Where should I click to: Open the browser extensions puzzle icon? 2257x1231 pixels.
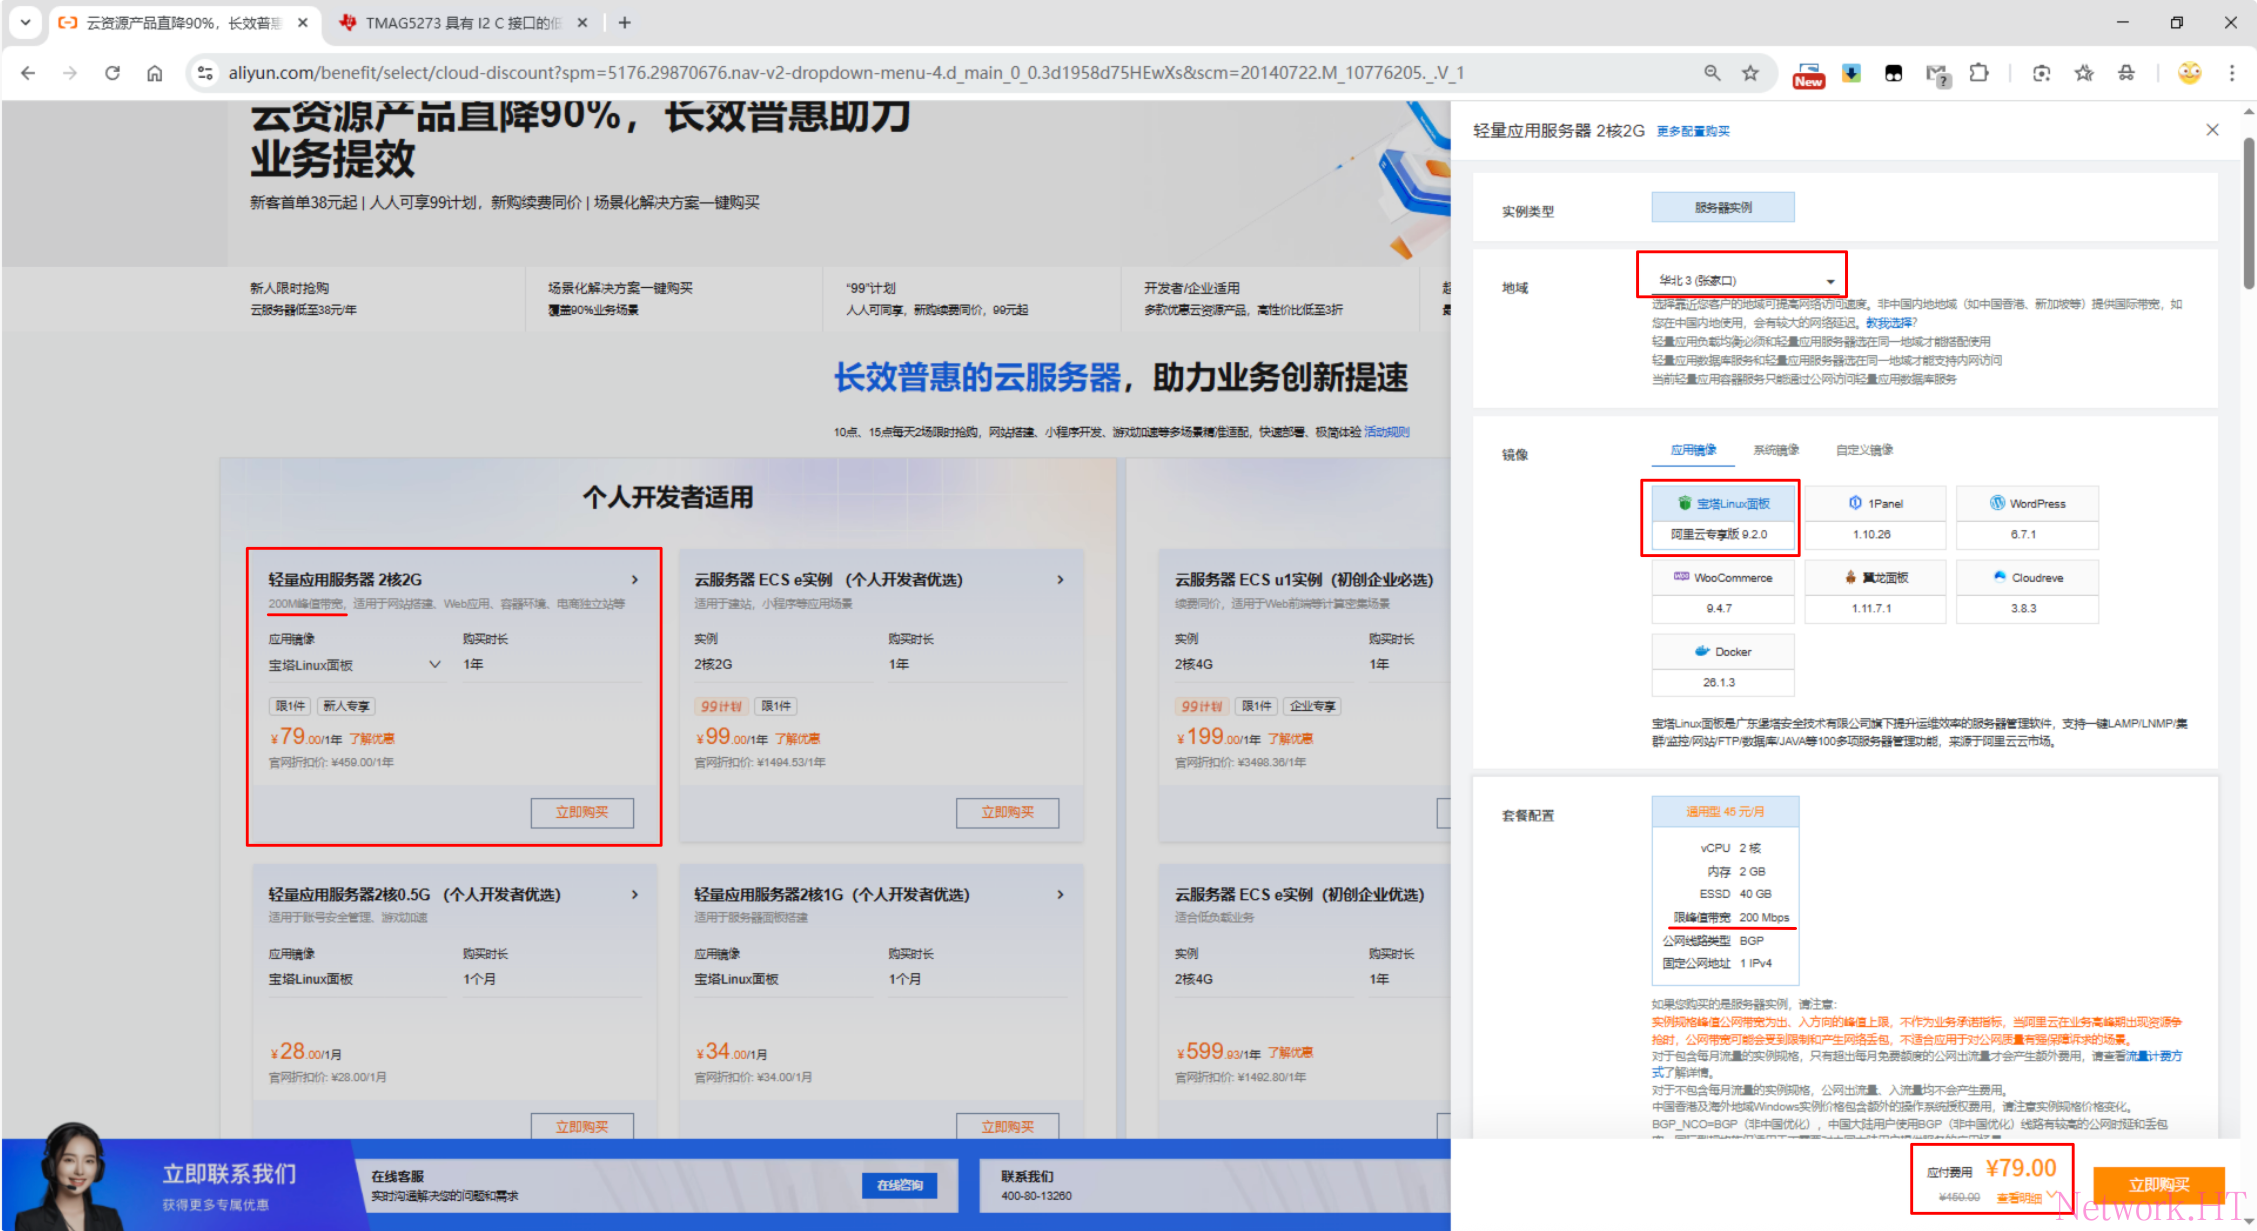tap(1978, 73)
